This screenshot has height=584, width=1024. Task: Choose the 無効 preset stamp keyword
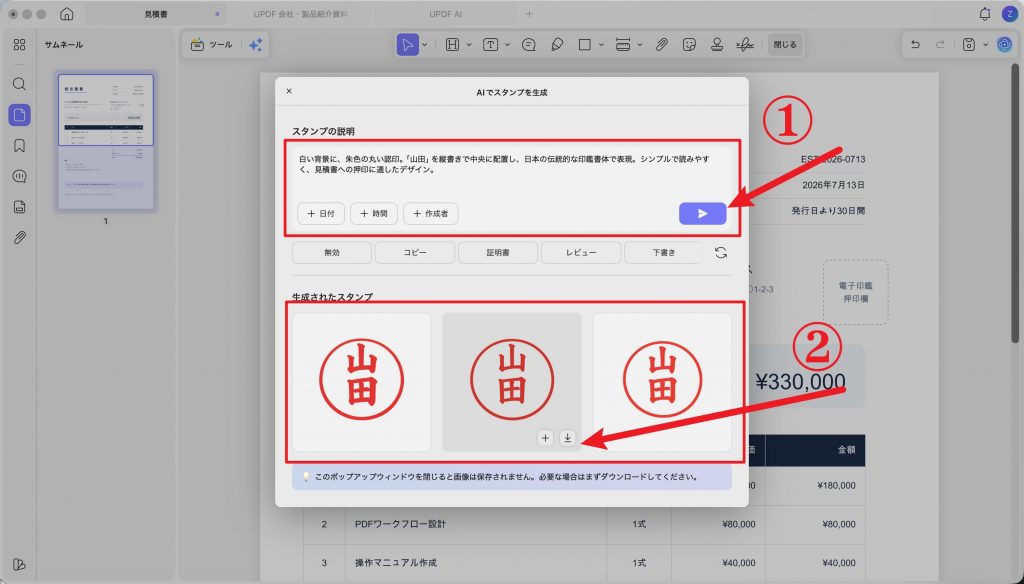click(332, 253)
